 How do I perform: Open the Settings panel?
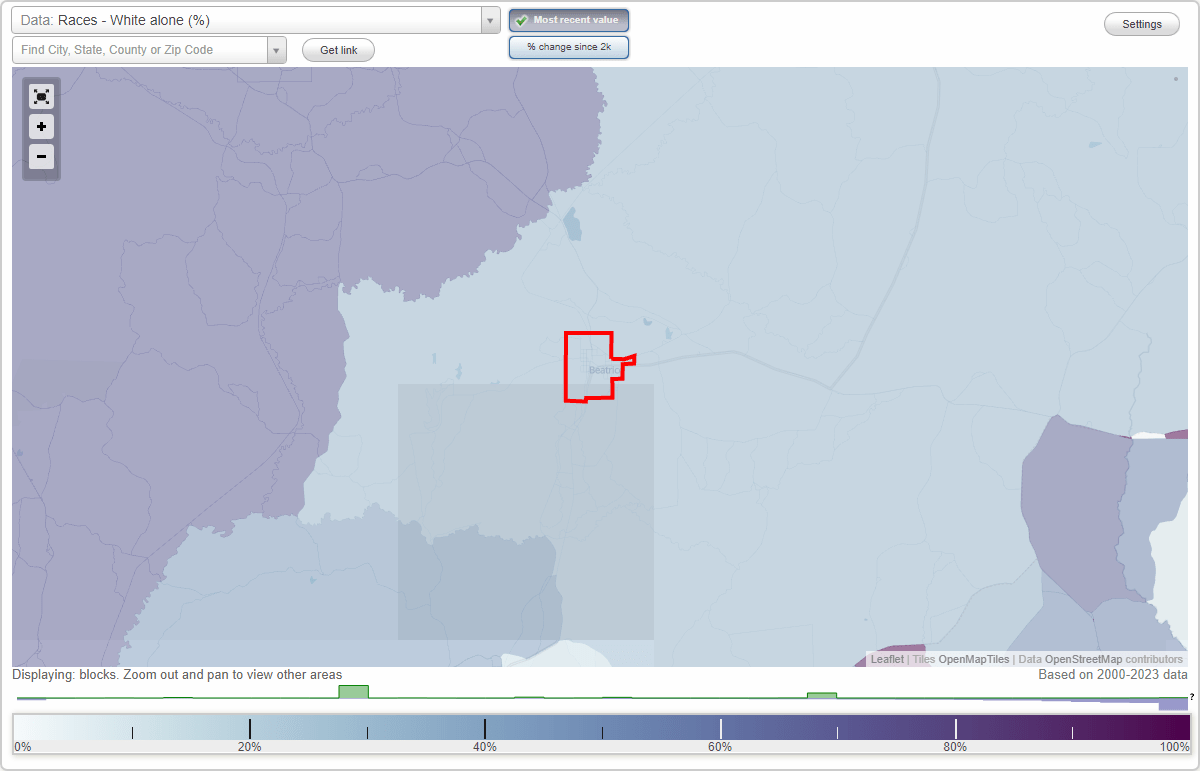(x=1141, y=23)
